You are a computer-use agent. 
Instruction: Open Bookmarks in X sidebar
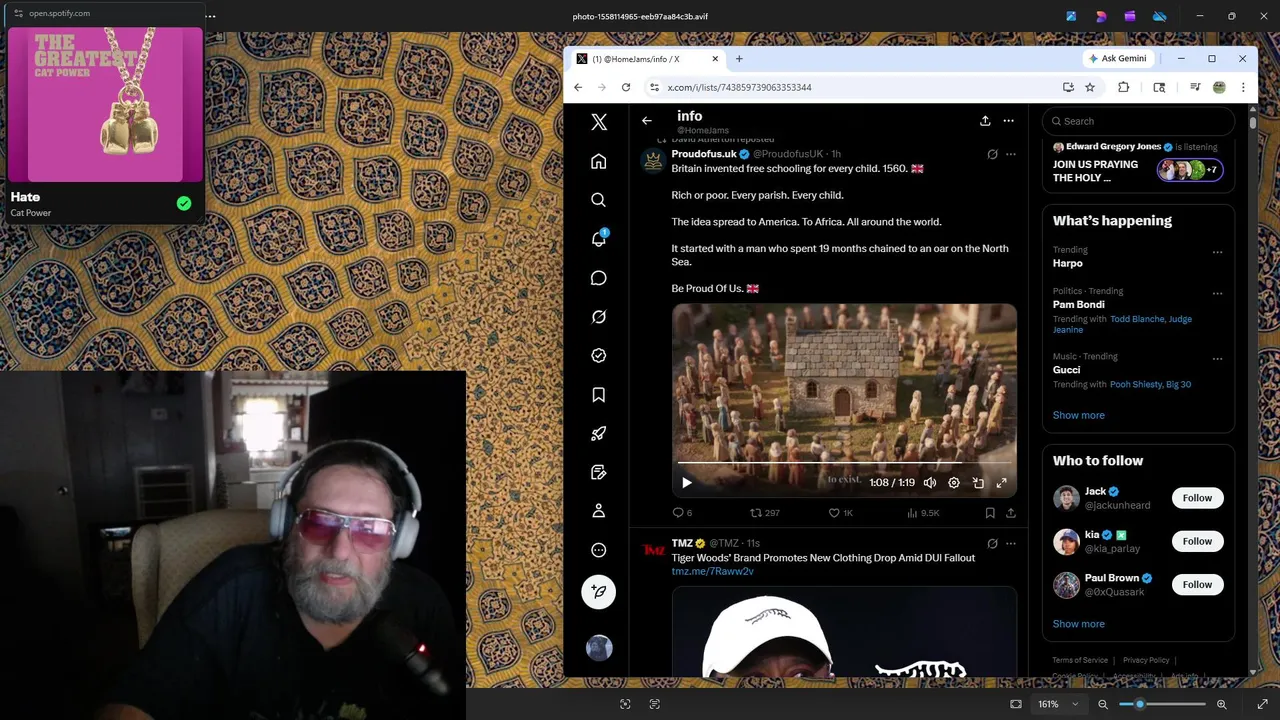tap(598, 395)
